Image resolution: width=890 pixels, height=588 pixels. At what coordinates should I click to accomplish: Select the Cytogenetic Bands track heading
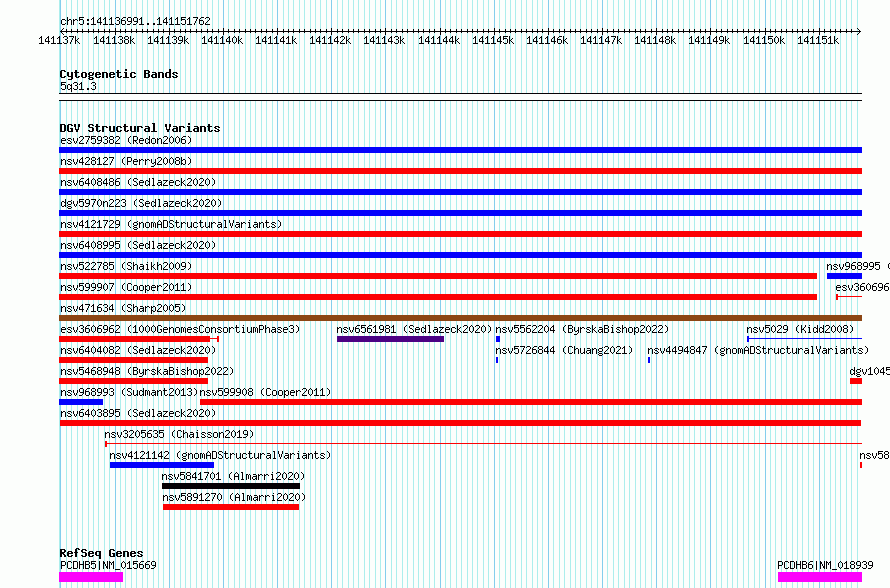pos(119,74)
